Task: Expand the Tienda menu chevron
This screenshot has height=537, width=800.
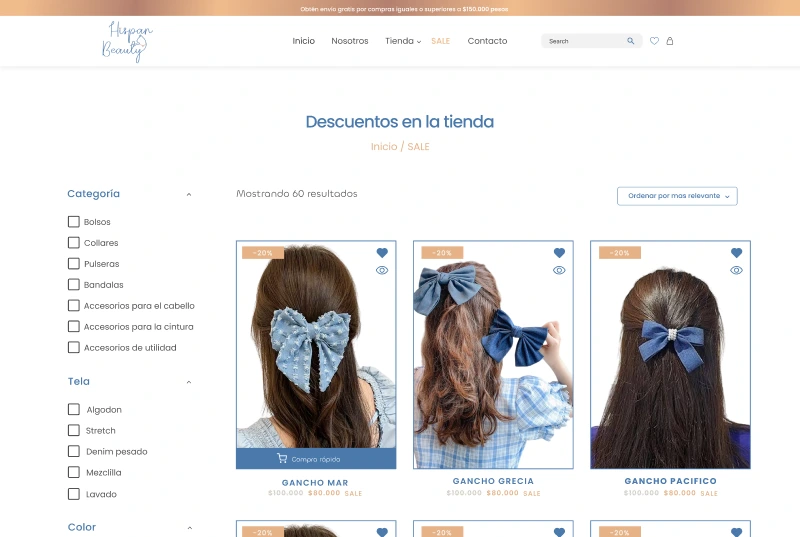Action: (419, 42)
